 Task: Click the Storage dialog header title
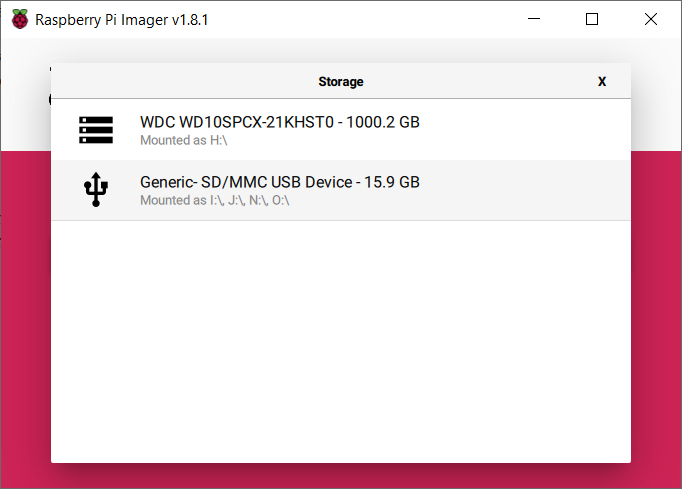(340, 82)
